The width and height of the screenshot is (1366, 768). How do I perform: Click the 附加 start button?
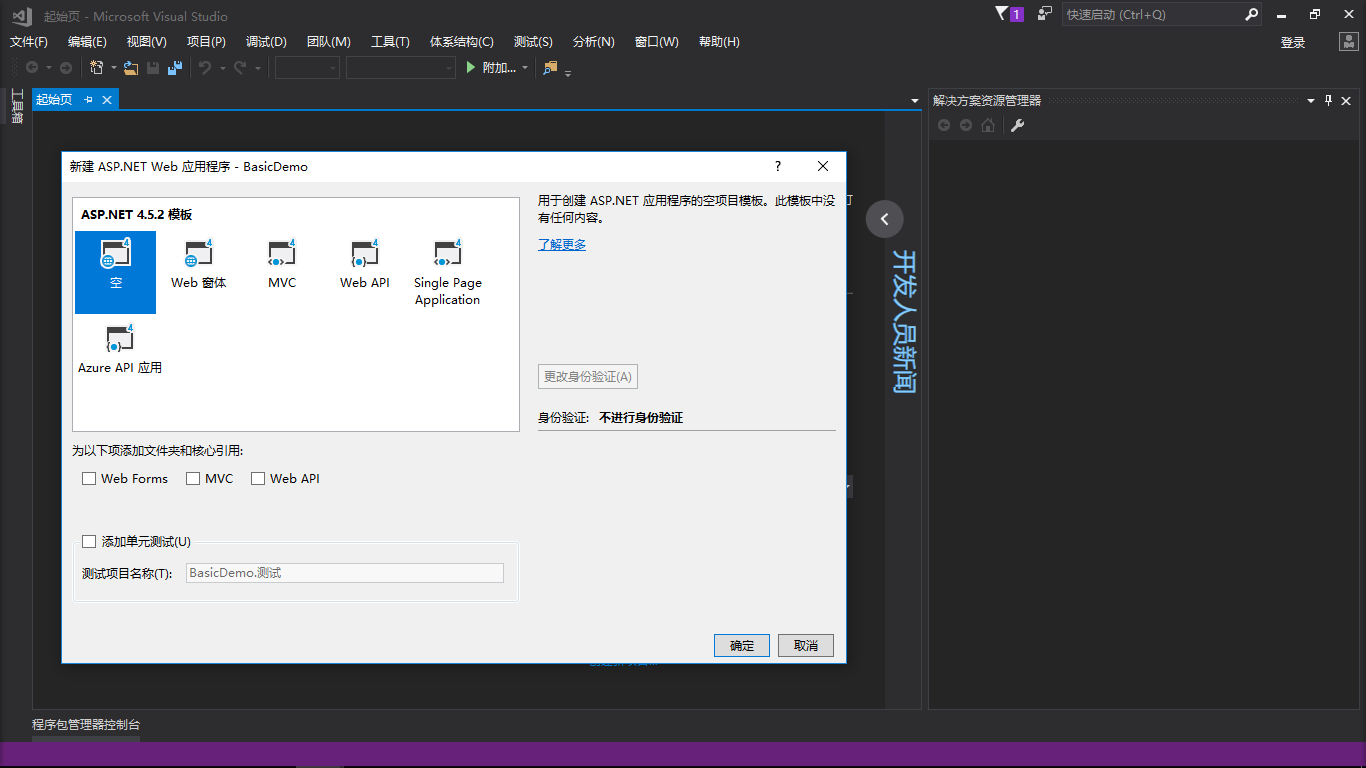[492, 68]
